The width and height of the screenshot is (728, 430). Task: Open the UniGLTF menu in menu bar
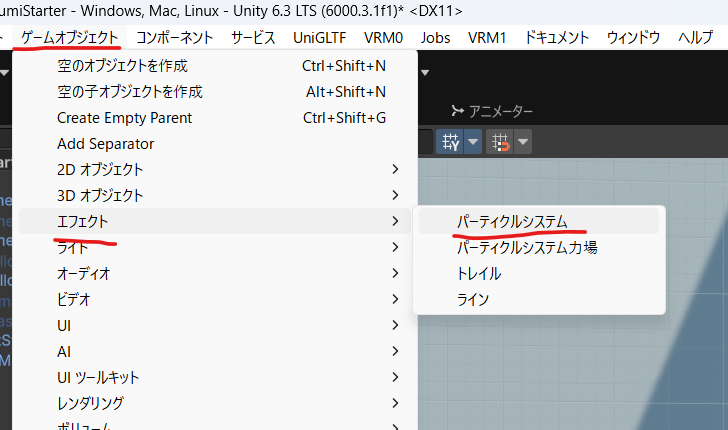(x=316, y=38)
